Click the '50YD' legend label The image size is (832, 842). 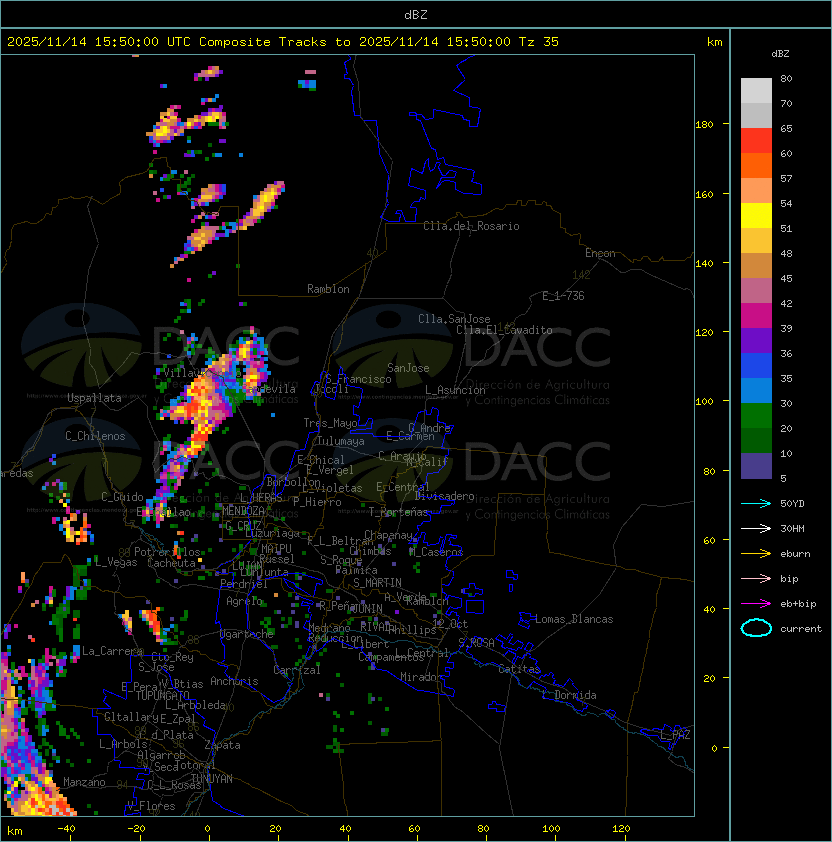(x=792, y=503)
